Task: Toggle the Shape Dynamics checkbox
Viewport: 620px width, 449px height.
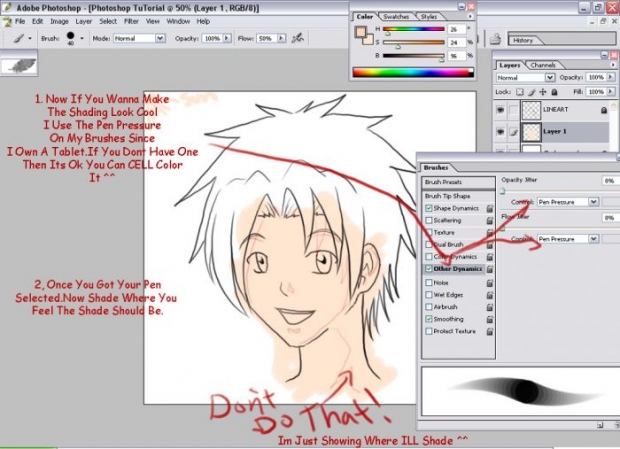Action: pos(429,208)
